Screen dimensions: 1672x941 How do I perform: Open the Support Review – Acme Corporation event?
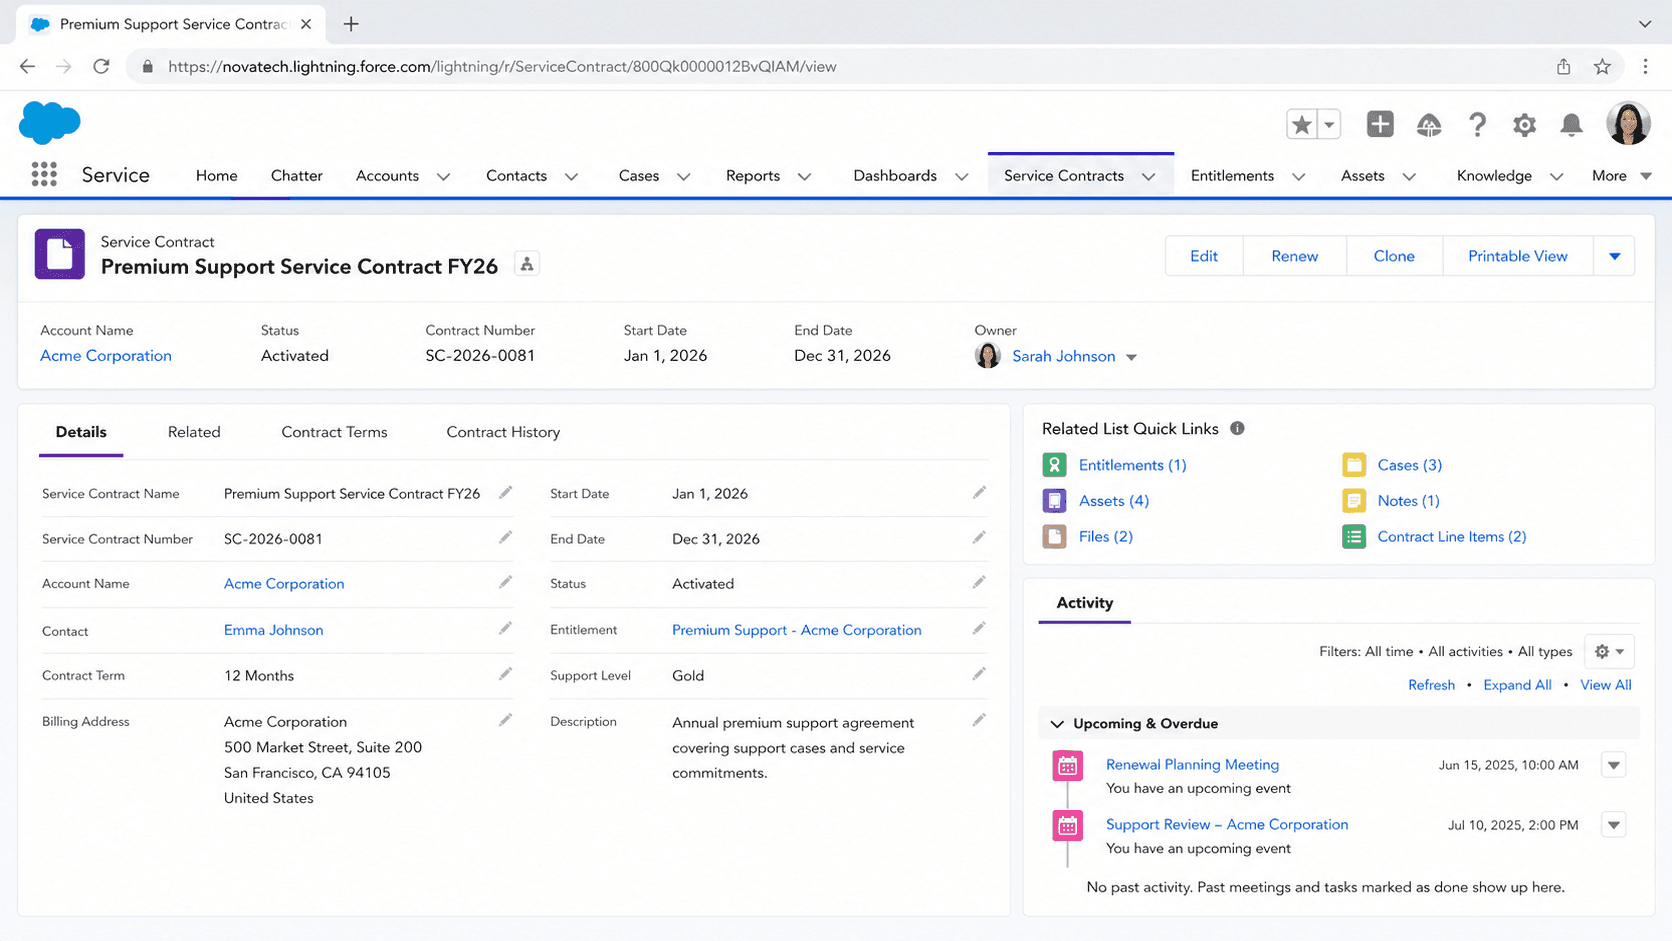[x=1227, y=825]
